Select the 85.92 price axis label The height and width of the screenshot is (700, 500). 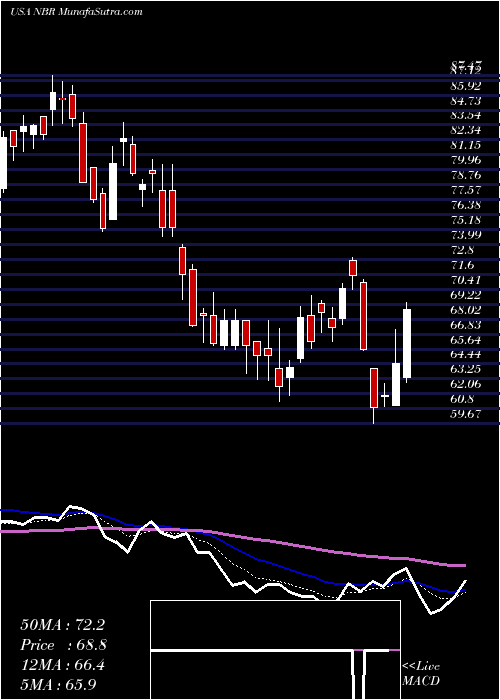pos(466,85)
